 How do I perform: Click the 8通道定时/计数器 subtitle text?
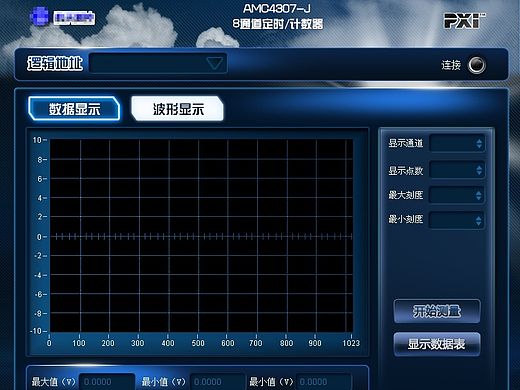(278, 24)
